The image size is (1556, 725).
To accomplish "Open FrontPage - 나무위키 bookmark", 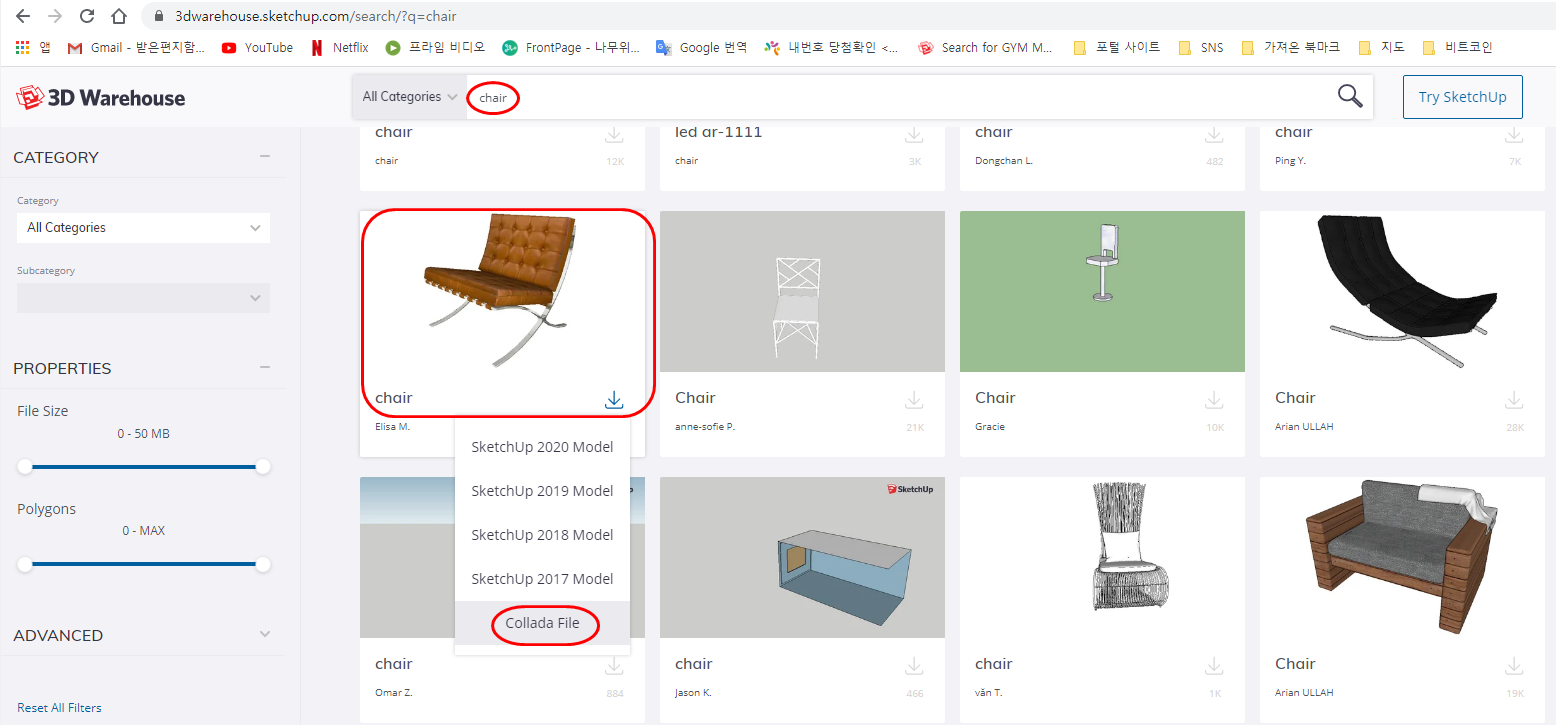I will click(571, 47).
